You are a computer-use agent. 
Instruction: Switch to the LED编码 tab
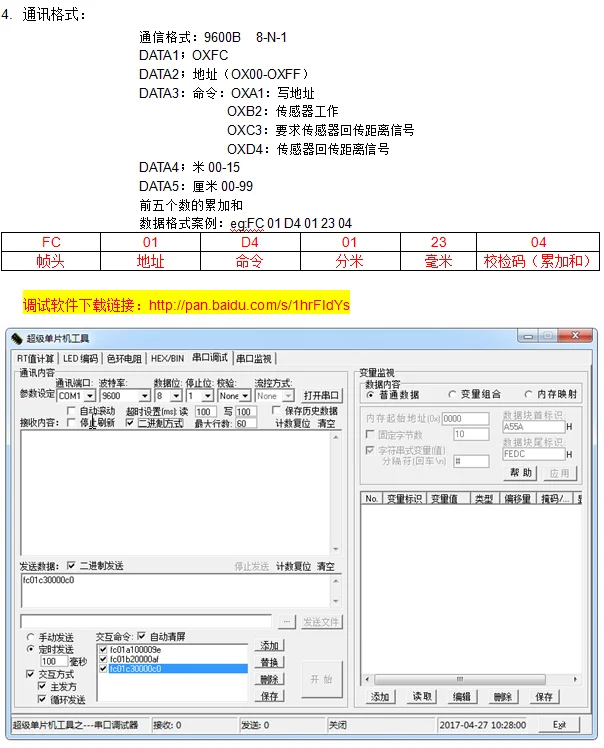(x=80, y=359)
